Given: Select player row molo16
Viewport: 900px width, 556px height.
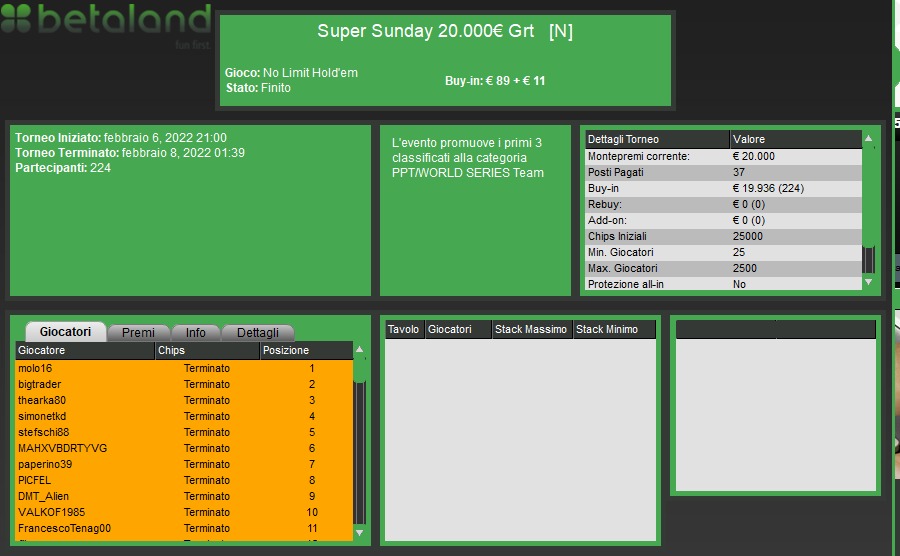Looking at the screenshot, I should 184,368.
